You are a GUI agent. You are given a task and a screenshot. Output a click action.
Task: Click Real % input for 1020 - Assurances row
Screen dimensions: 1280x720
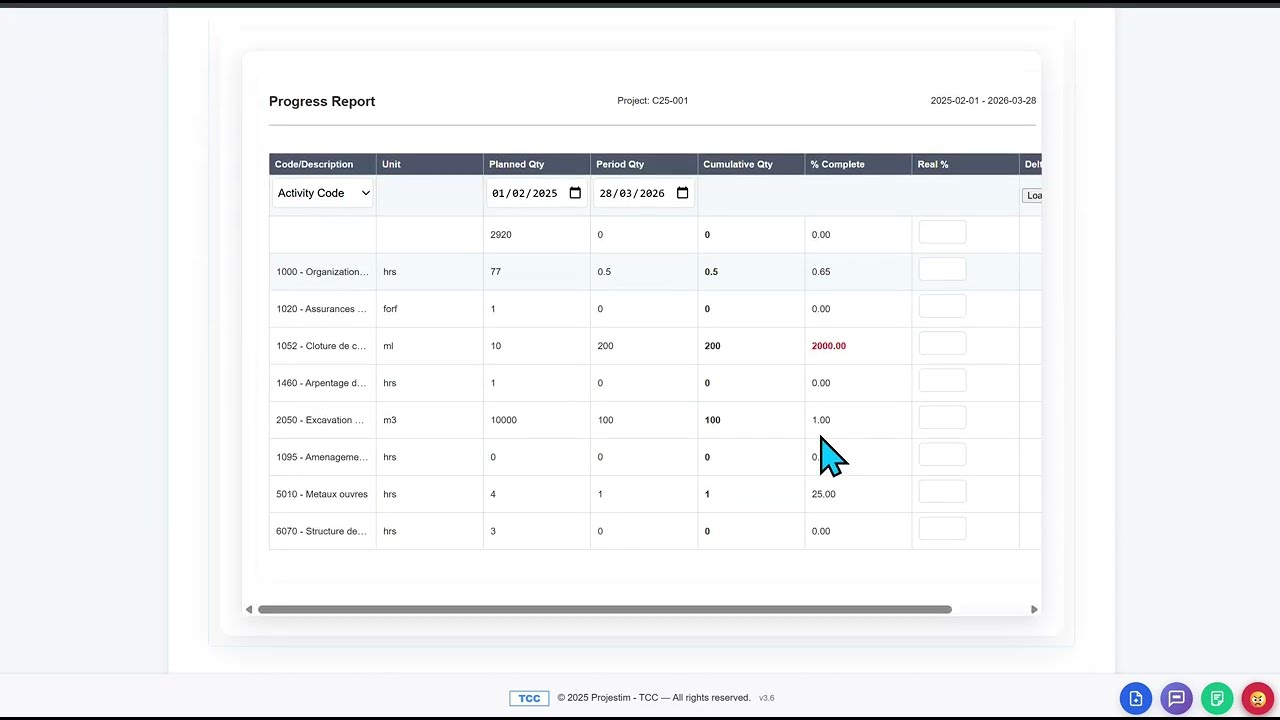(942, 306)
